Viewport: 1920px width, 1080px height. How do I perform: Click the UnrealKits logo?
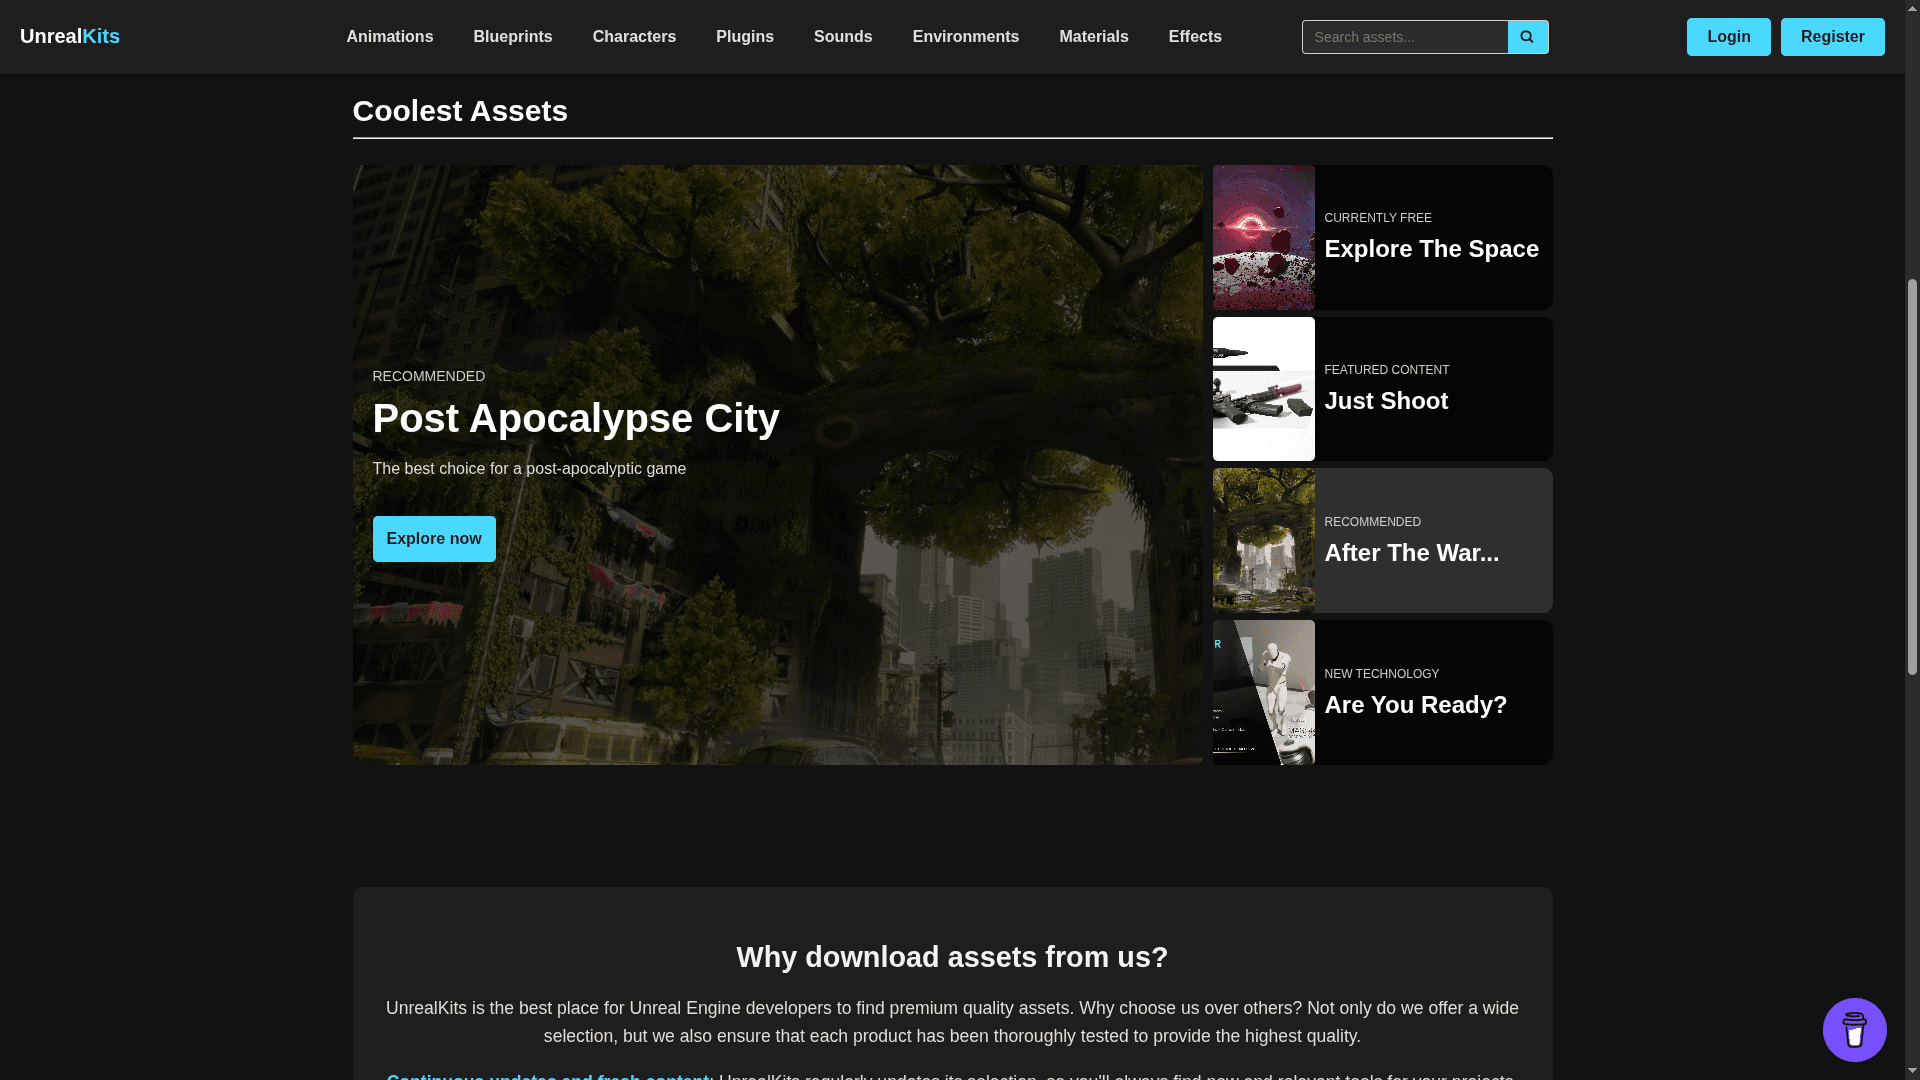[x=70, y=36]
